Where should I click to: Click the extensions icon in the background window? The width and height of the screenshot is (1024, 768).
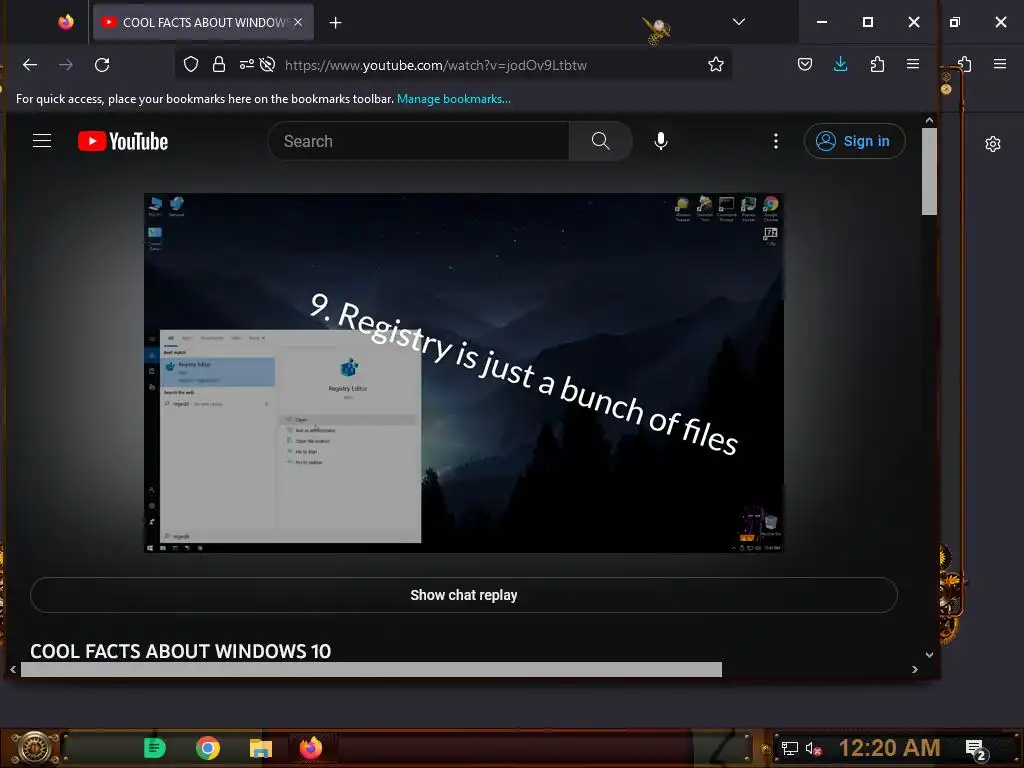click(x=965, y=64)
